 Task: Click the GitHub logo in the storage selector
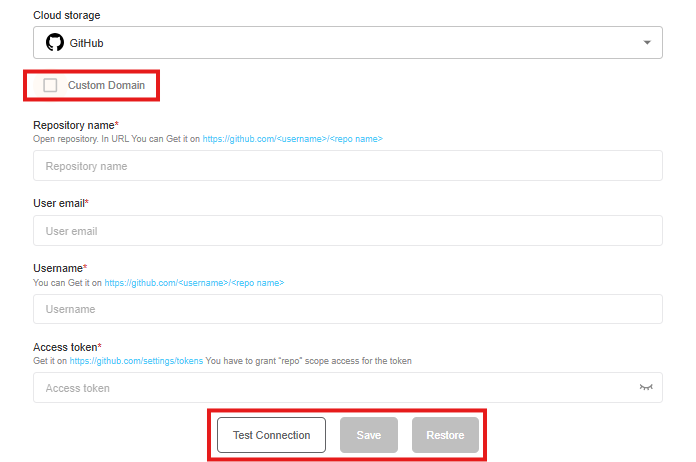55,43
